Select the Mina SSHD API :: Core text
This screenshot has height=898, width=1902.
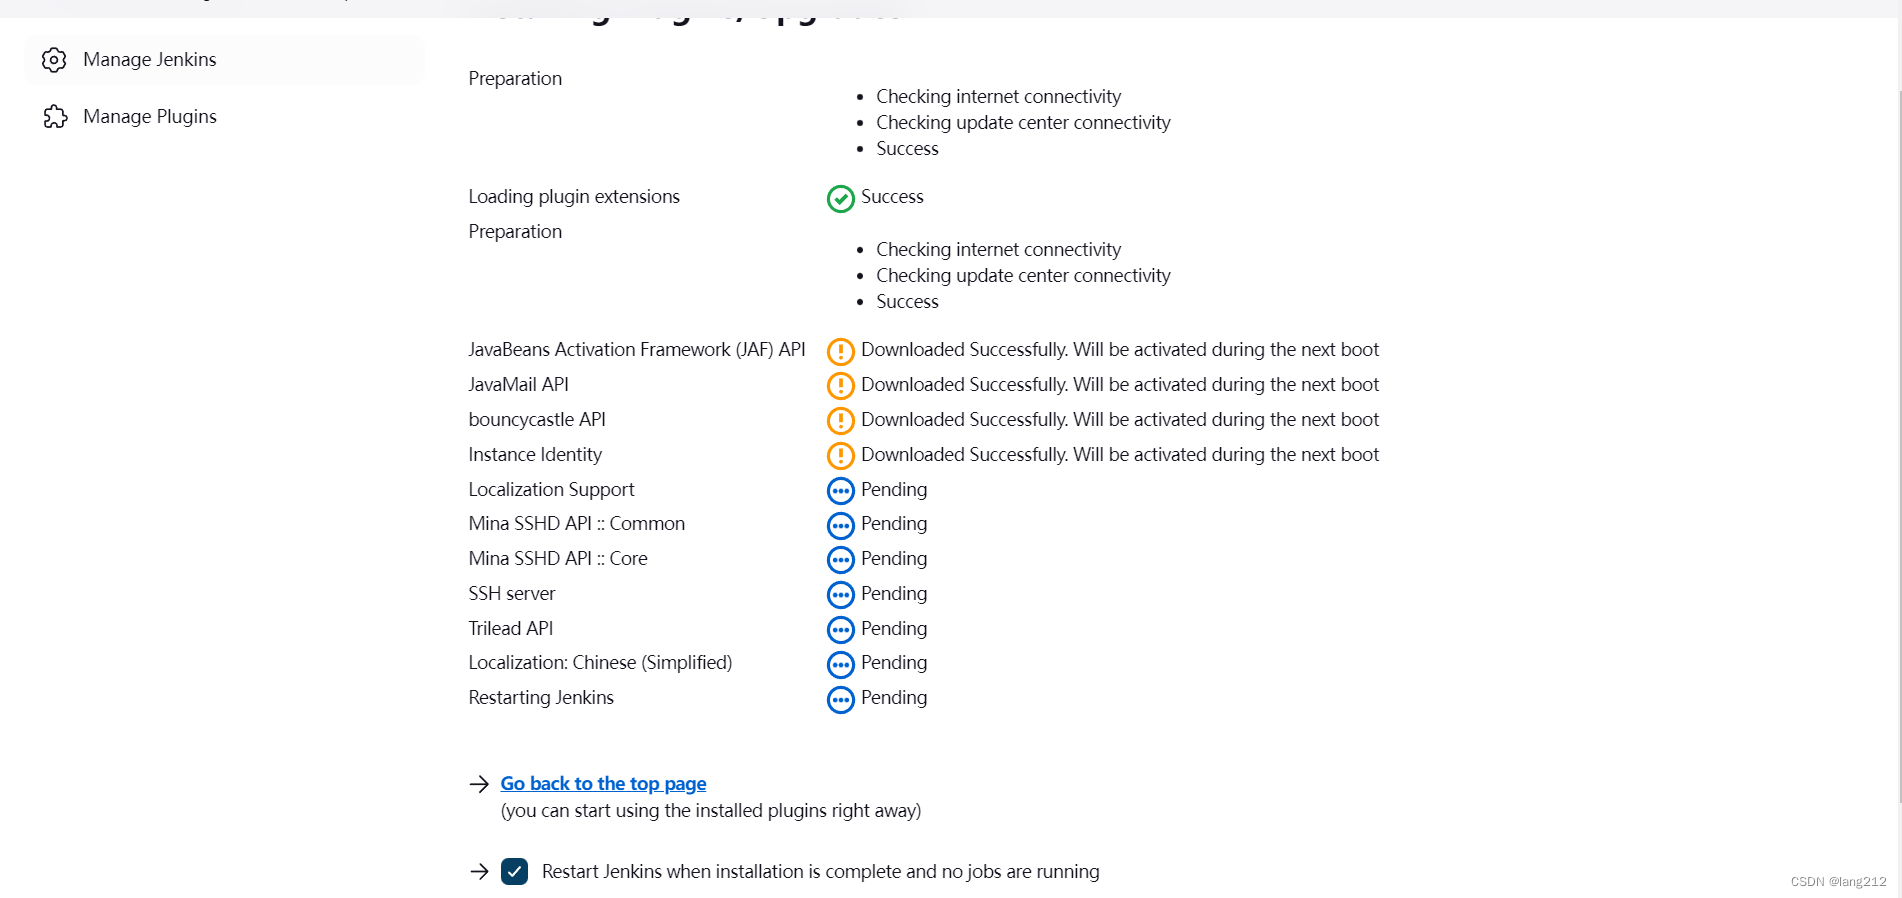558,559
